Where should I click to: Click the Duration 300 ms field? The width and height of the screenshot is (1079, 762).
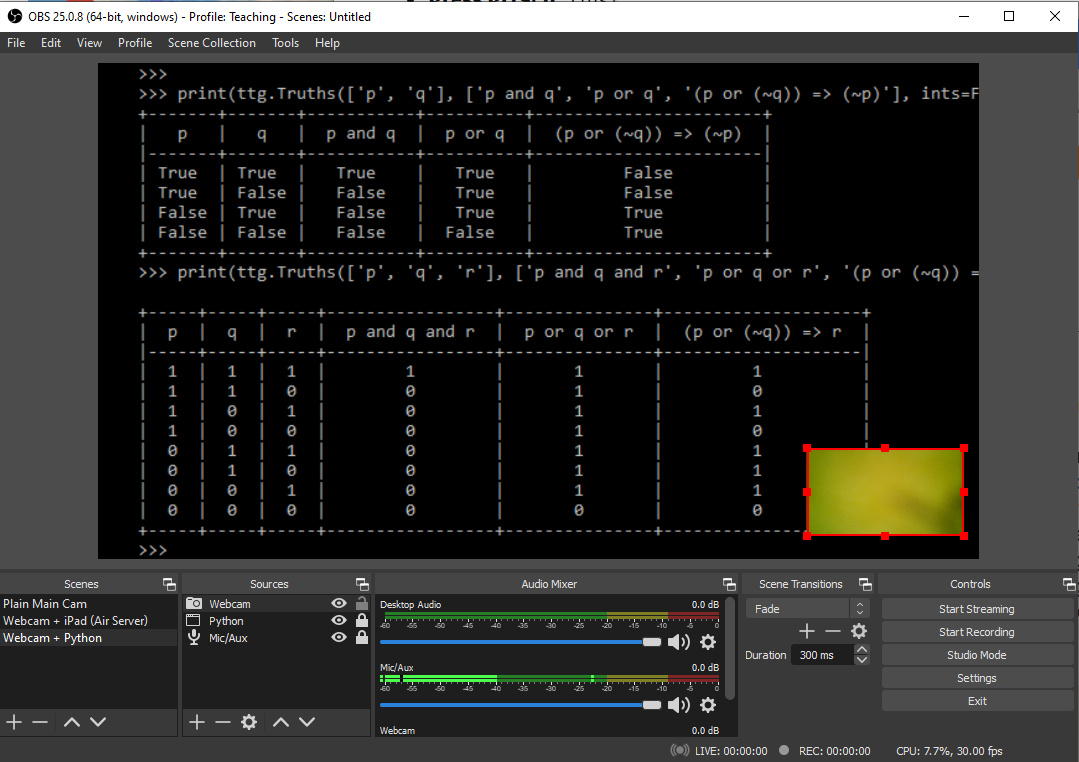point(822,655)
